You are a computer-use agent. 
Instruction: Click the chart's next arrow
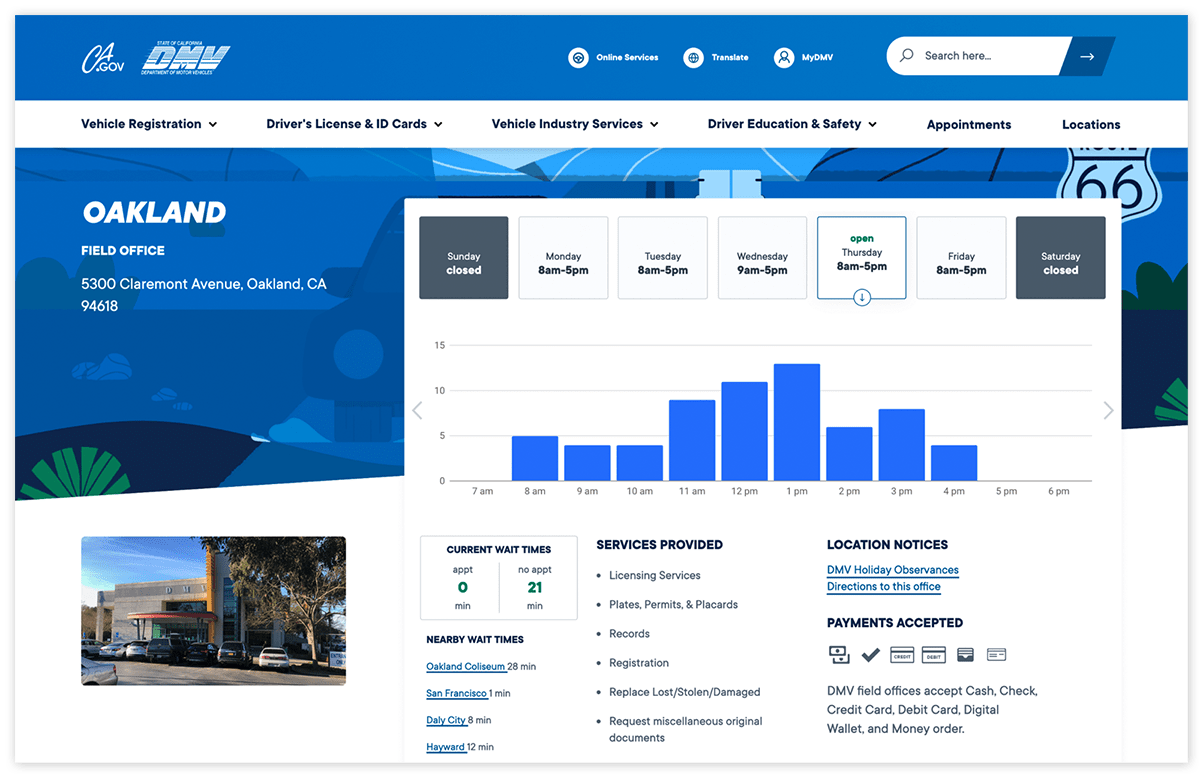click(1108, 410)
